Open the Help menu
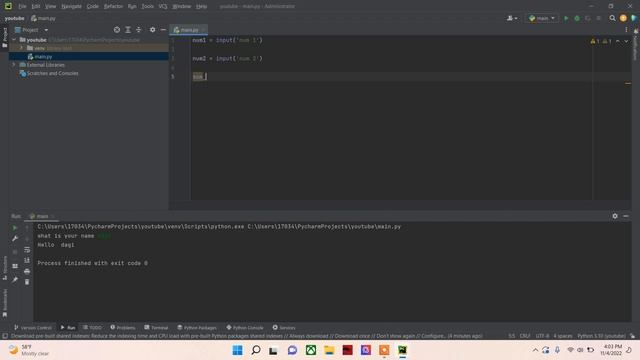The height and width of the screenshot is (360, 640). tap(201, 7)
